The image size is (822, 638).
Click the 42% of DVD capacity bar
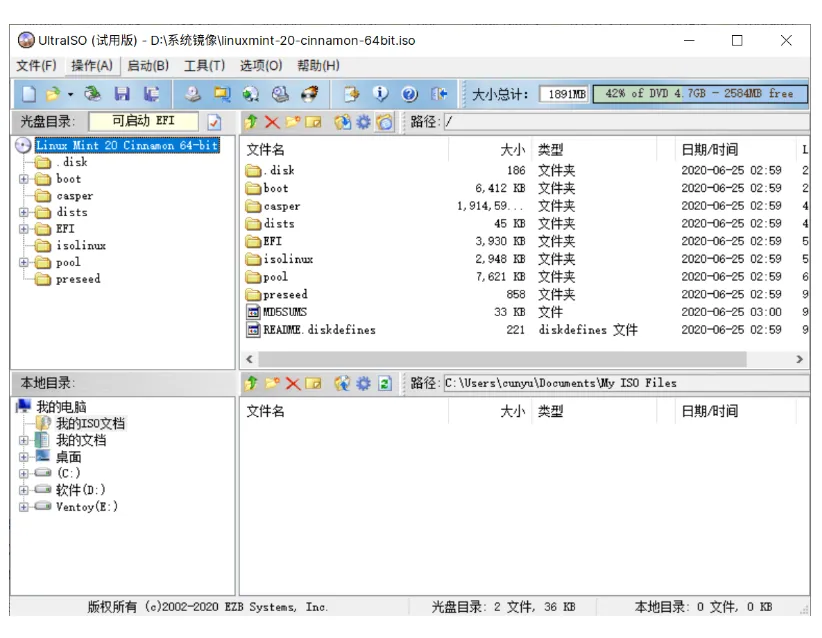click(x=700, y=94)
